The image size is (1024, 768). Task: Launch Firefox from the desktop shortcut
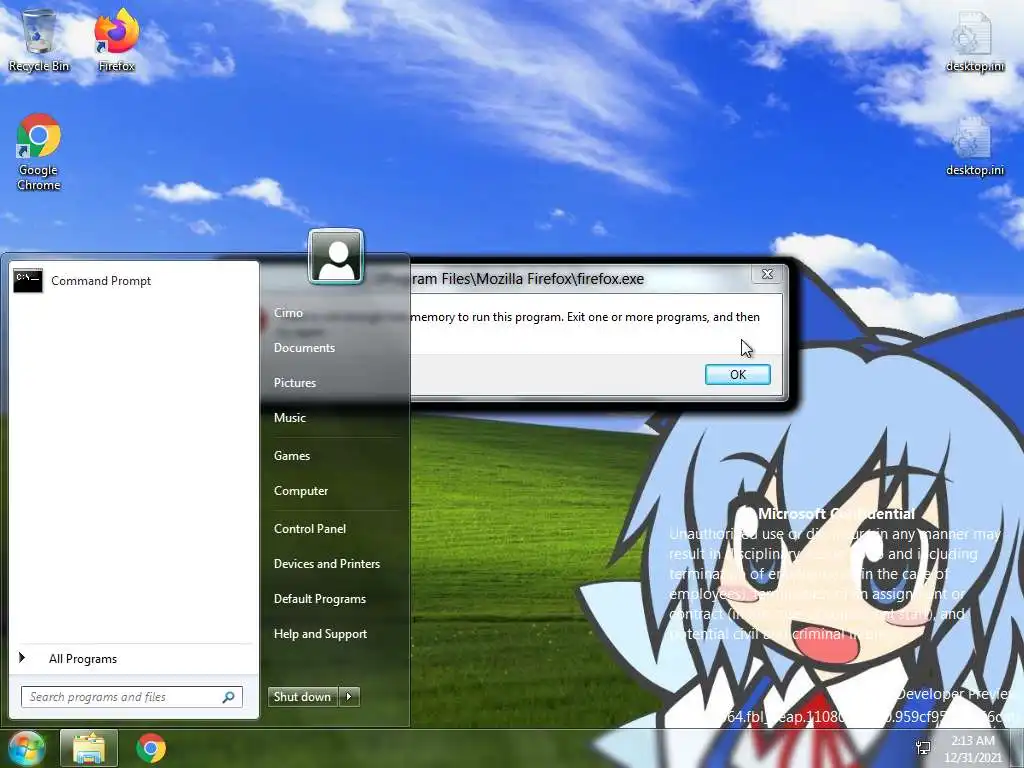coord(116,40)
